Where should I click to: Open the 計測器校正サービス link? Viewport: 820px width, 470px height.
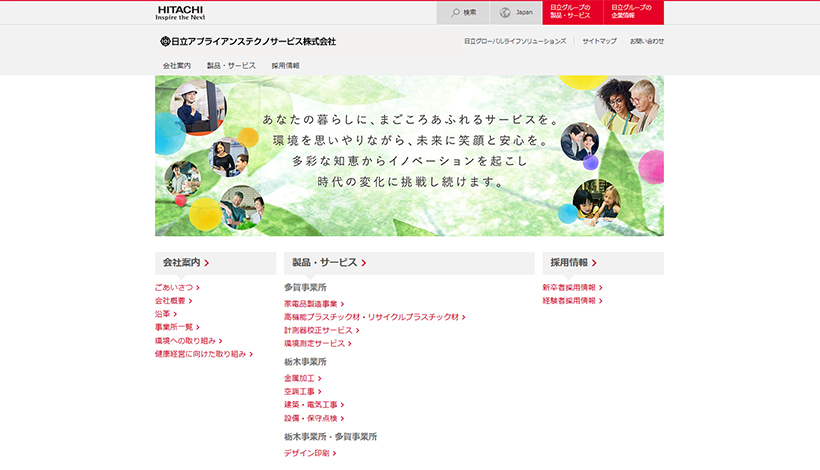tap(322, 330)
